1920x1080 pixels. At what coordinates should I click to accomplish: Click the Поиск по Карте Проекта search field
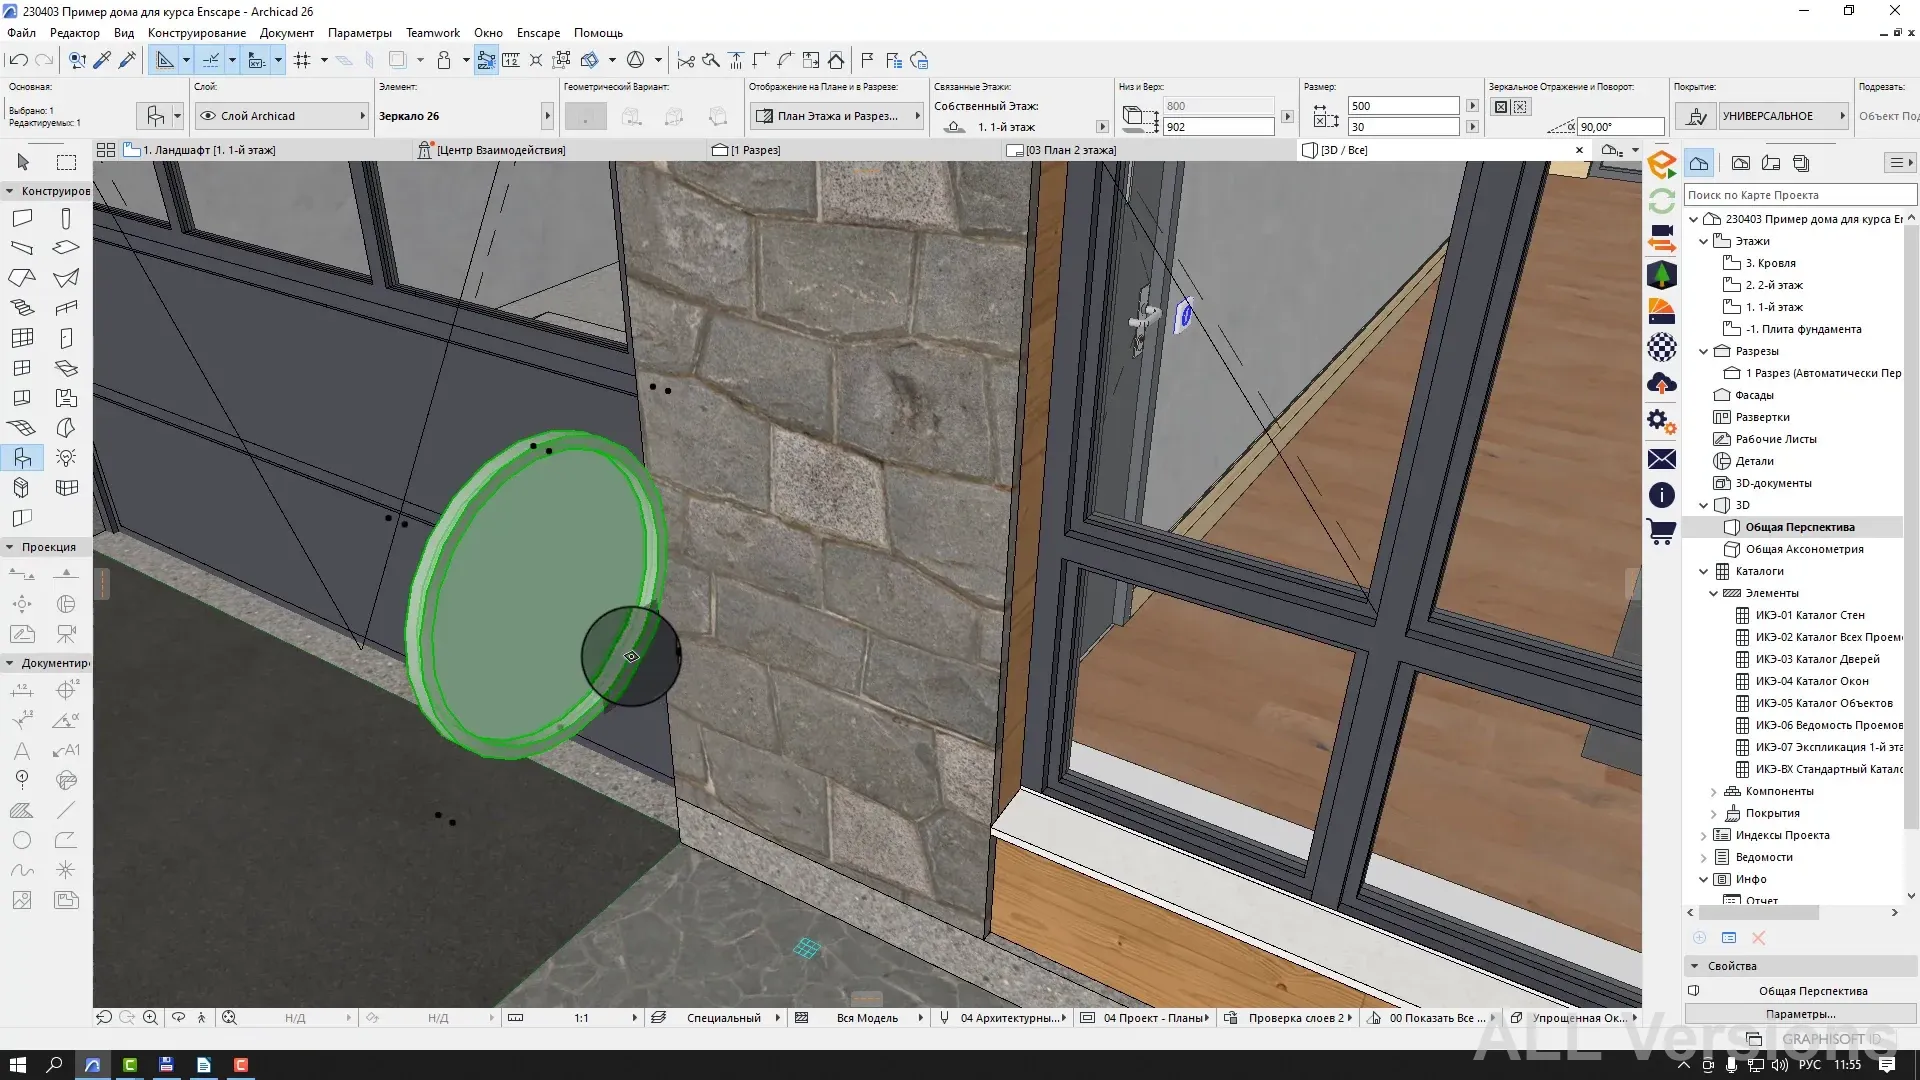tap(1799, 195)
